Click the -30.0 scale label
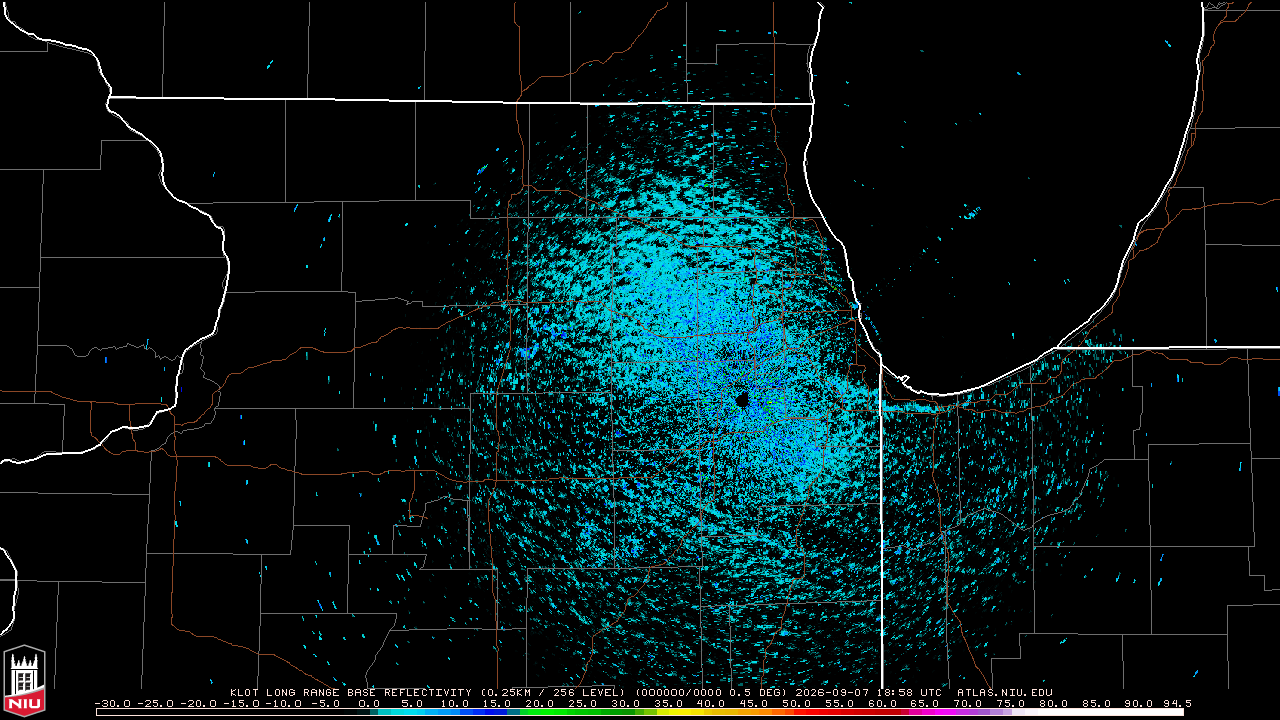The image size is (1280, 720). (112, 703)
